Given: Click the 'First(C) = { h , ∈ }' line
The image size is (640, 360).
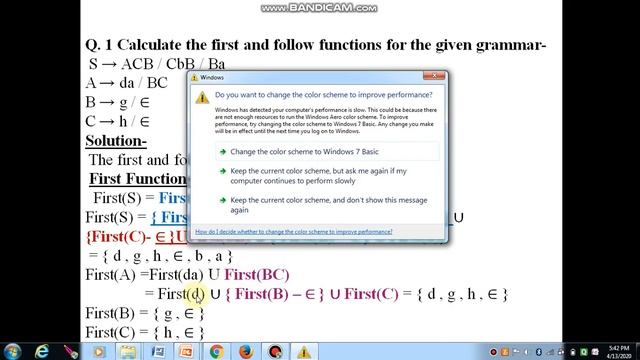Looking at the screenshot, I should pos(144,332).
